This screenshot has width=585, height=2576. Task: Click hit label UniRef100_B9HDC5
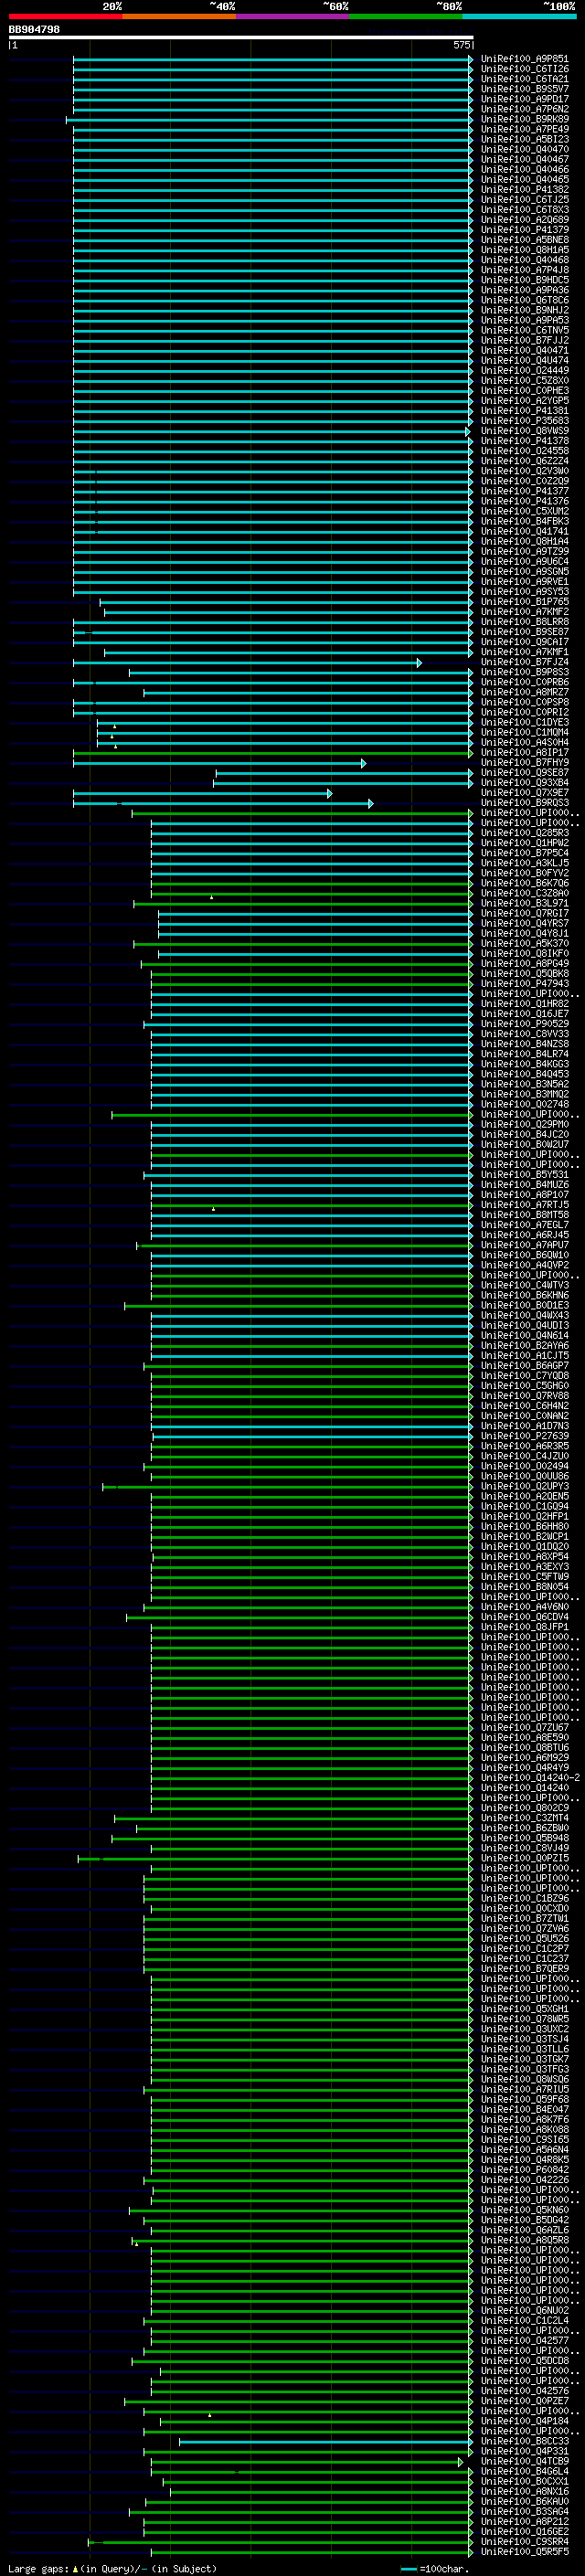click(524, 280)
